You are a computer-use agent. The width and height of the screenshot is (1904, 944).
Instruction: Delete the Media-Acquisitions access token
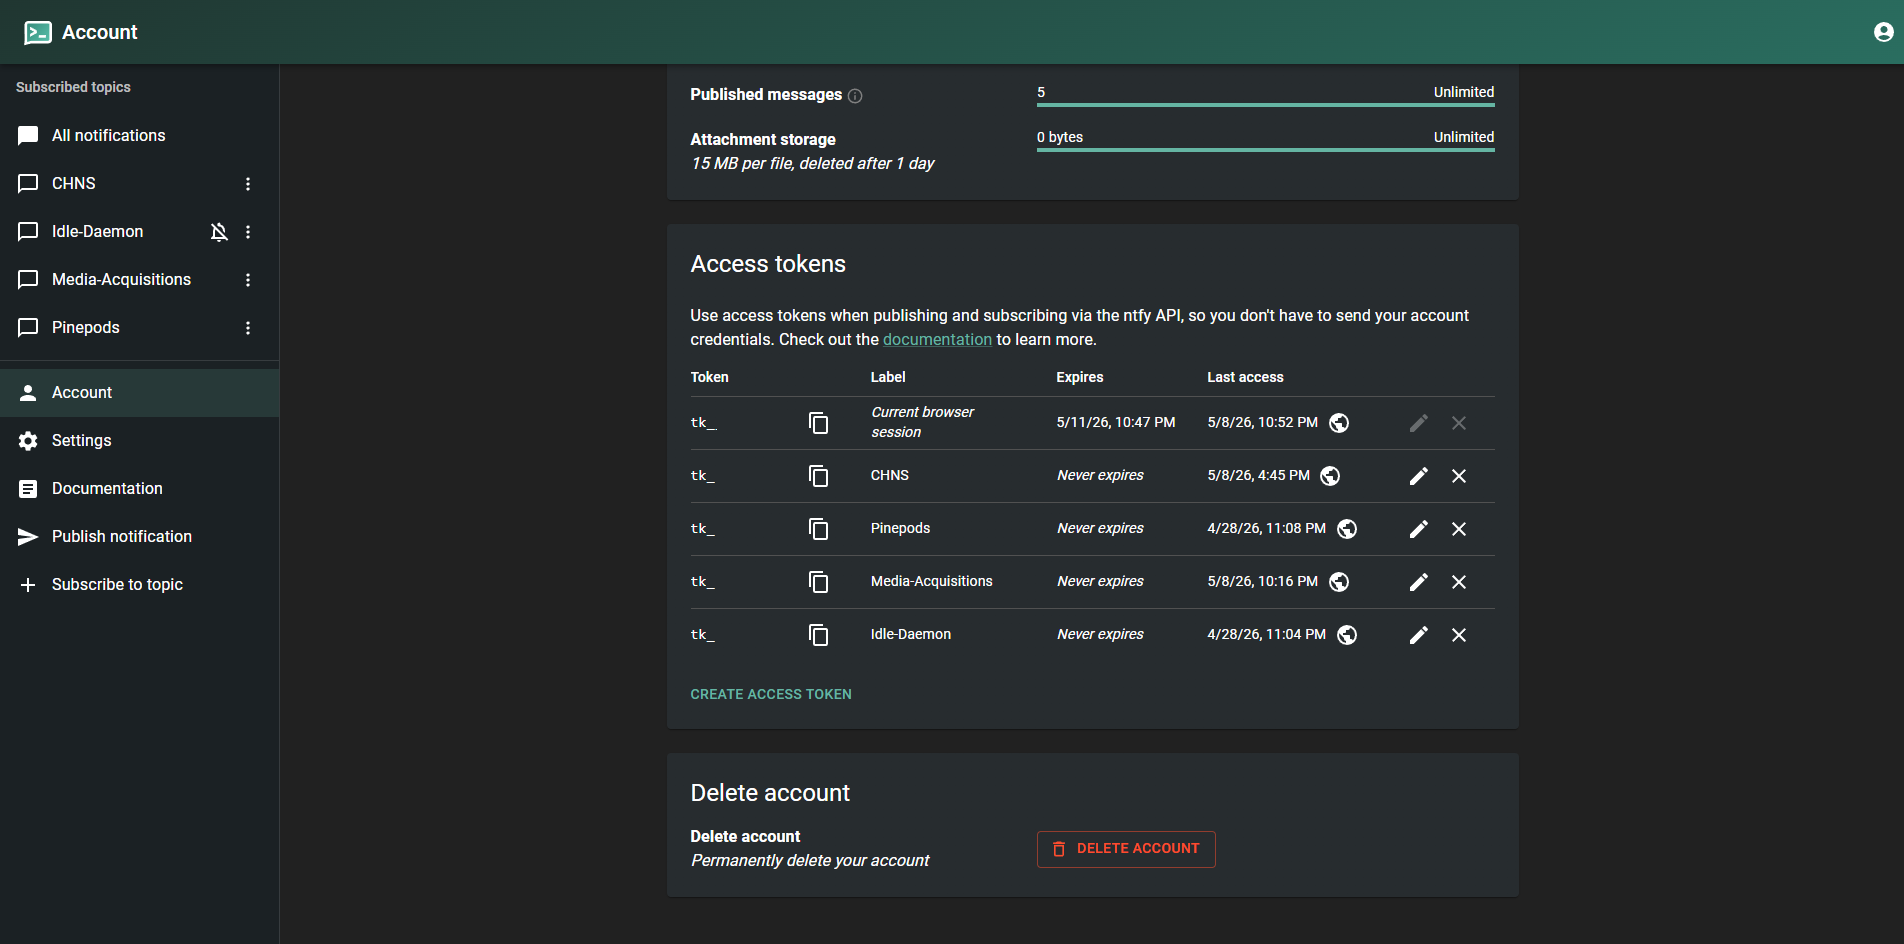click(x=1459, y=582)
